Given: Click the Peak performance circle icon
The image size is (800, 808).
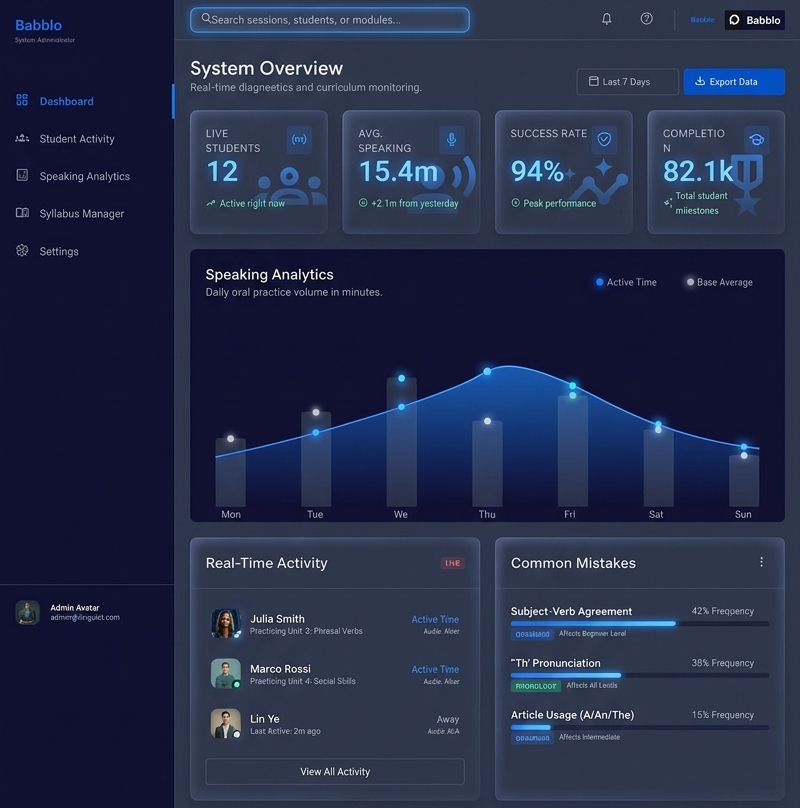Looking at the screenshot, I should pyautogui.click(x=515, y=203).
